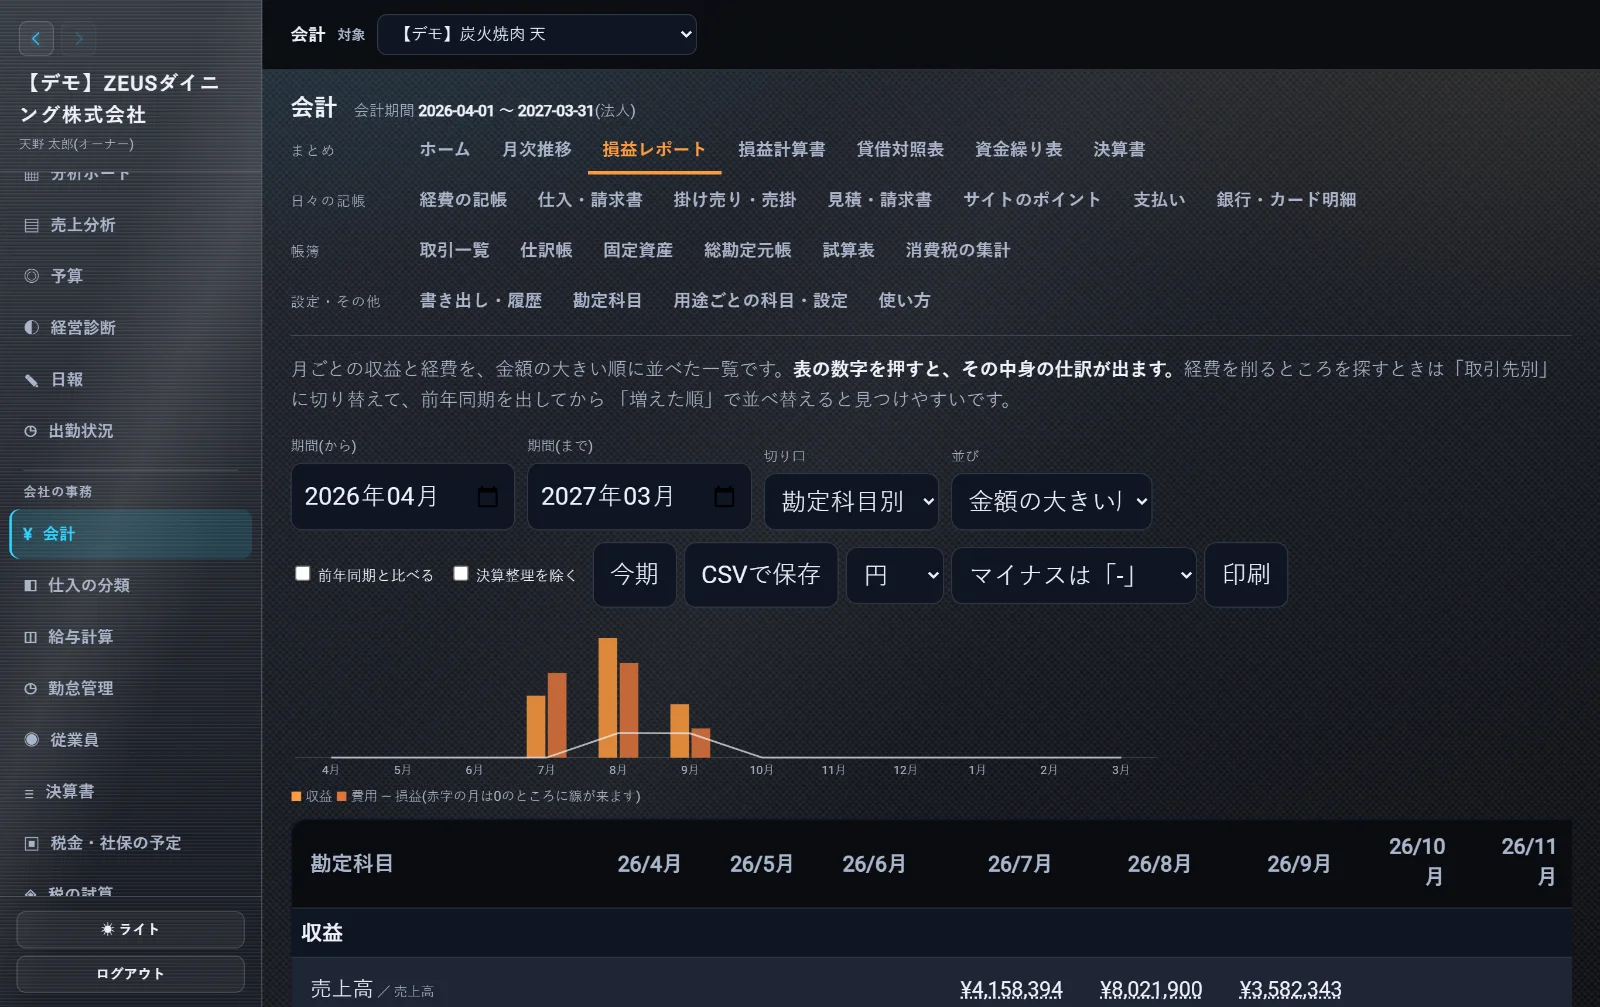
Task: Click the 26/9月 売上高 amount ¥3,582,343
Action: pos(1290,990)
